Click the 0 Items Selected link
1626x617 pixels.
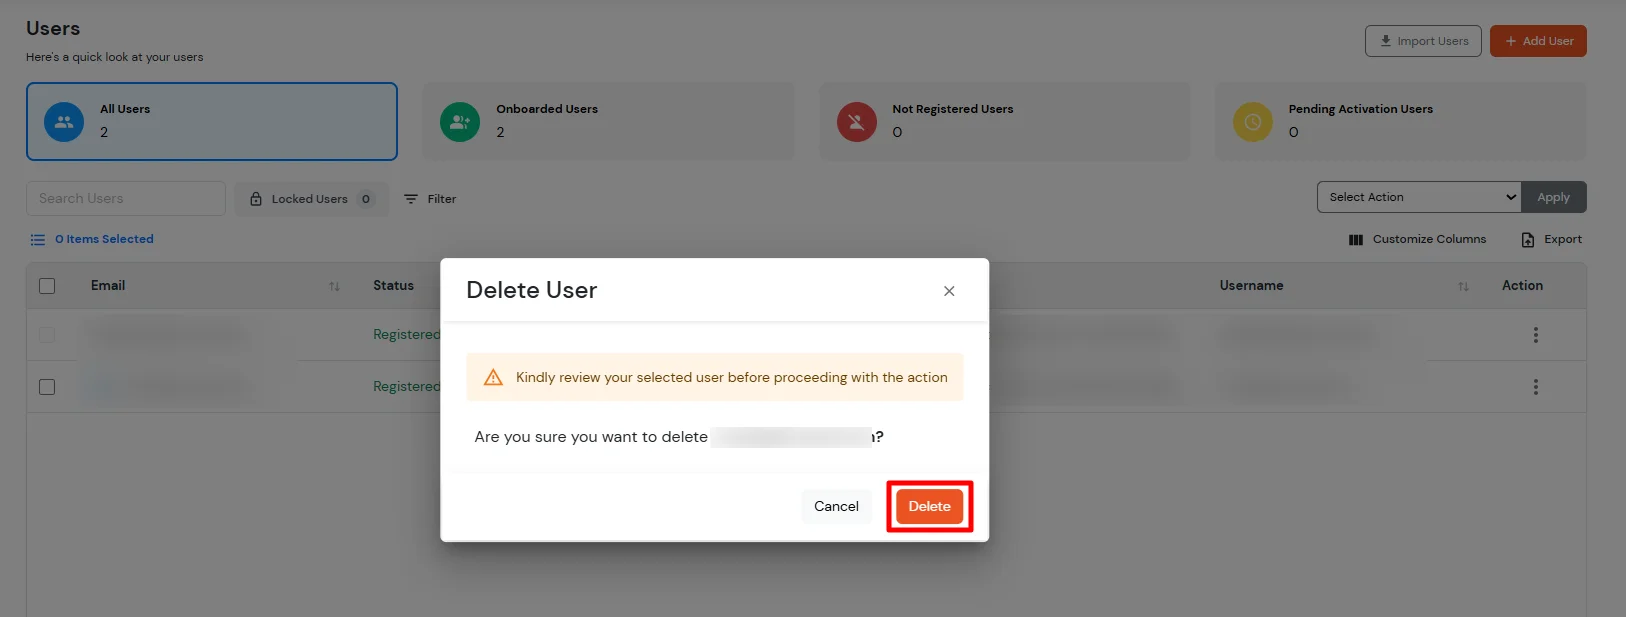[104, 239]
